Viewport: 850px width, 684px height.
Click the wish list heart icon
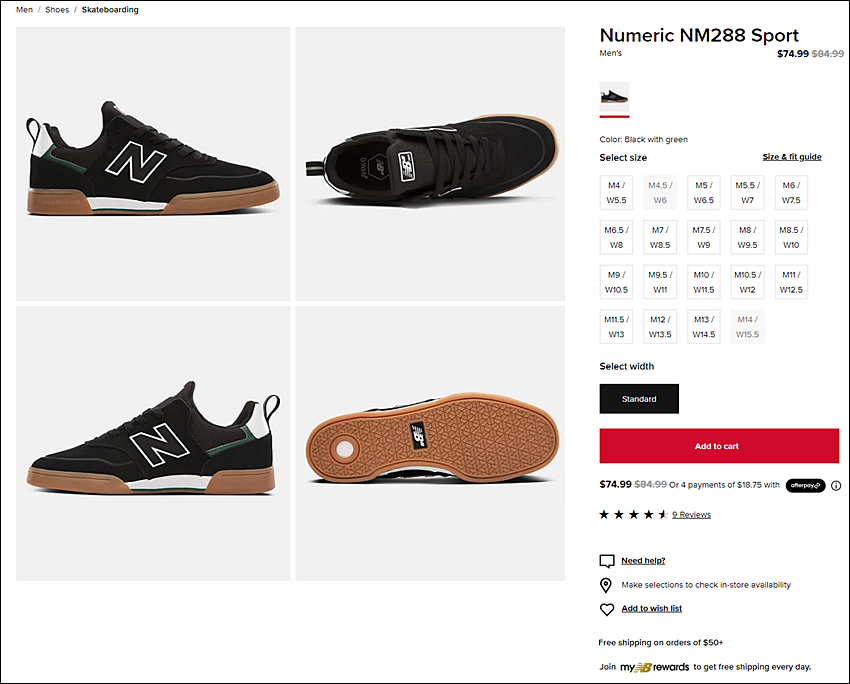click(607, 609)
